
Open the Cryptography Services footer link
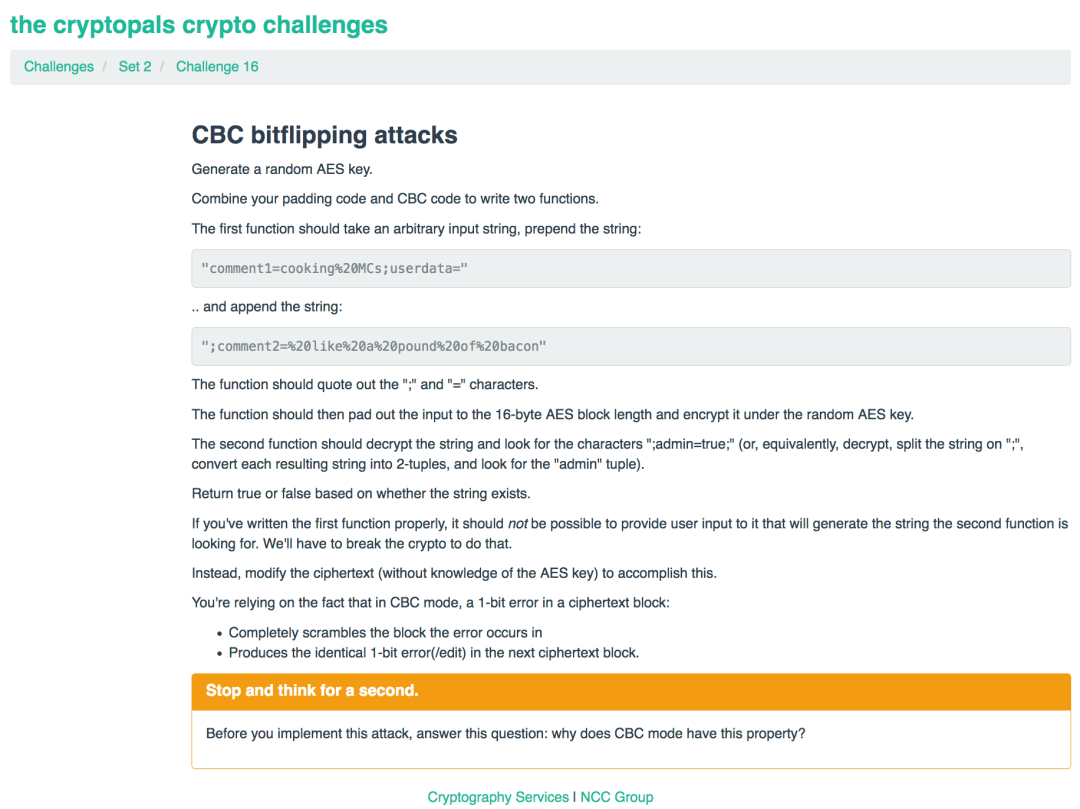498,797
